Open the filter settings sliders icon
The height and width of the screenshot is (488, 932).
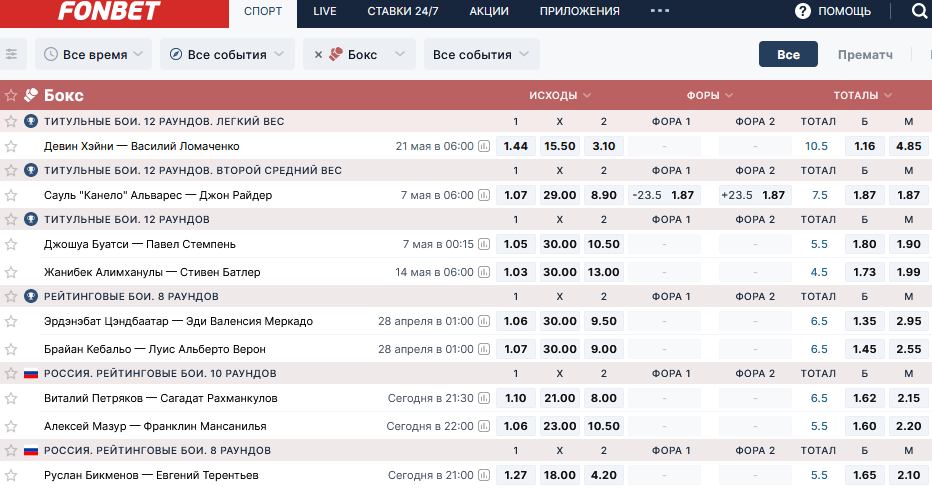(x=11, y=54)
